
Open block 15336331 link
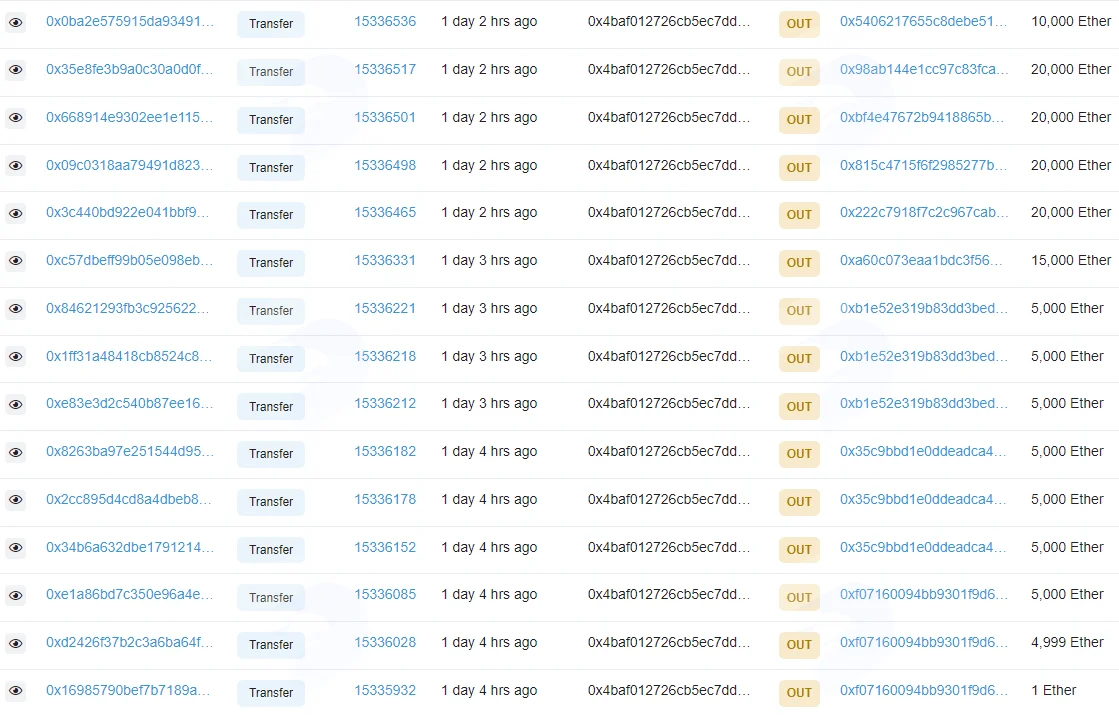pos(385,260)
